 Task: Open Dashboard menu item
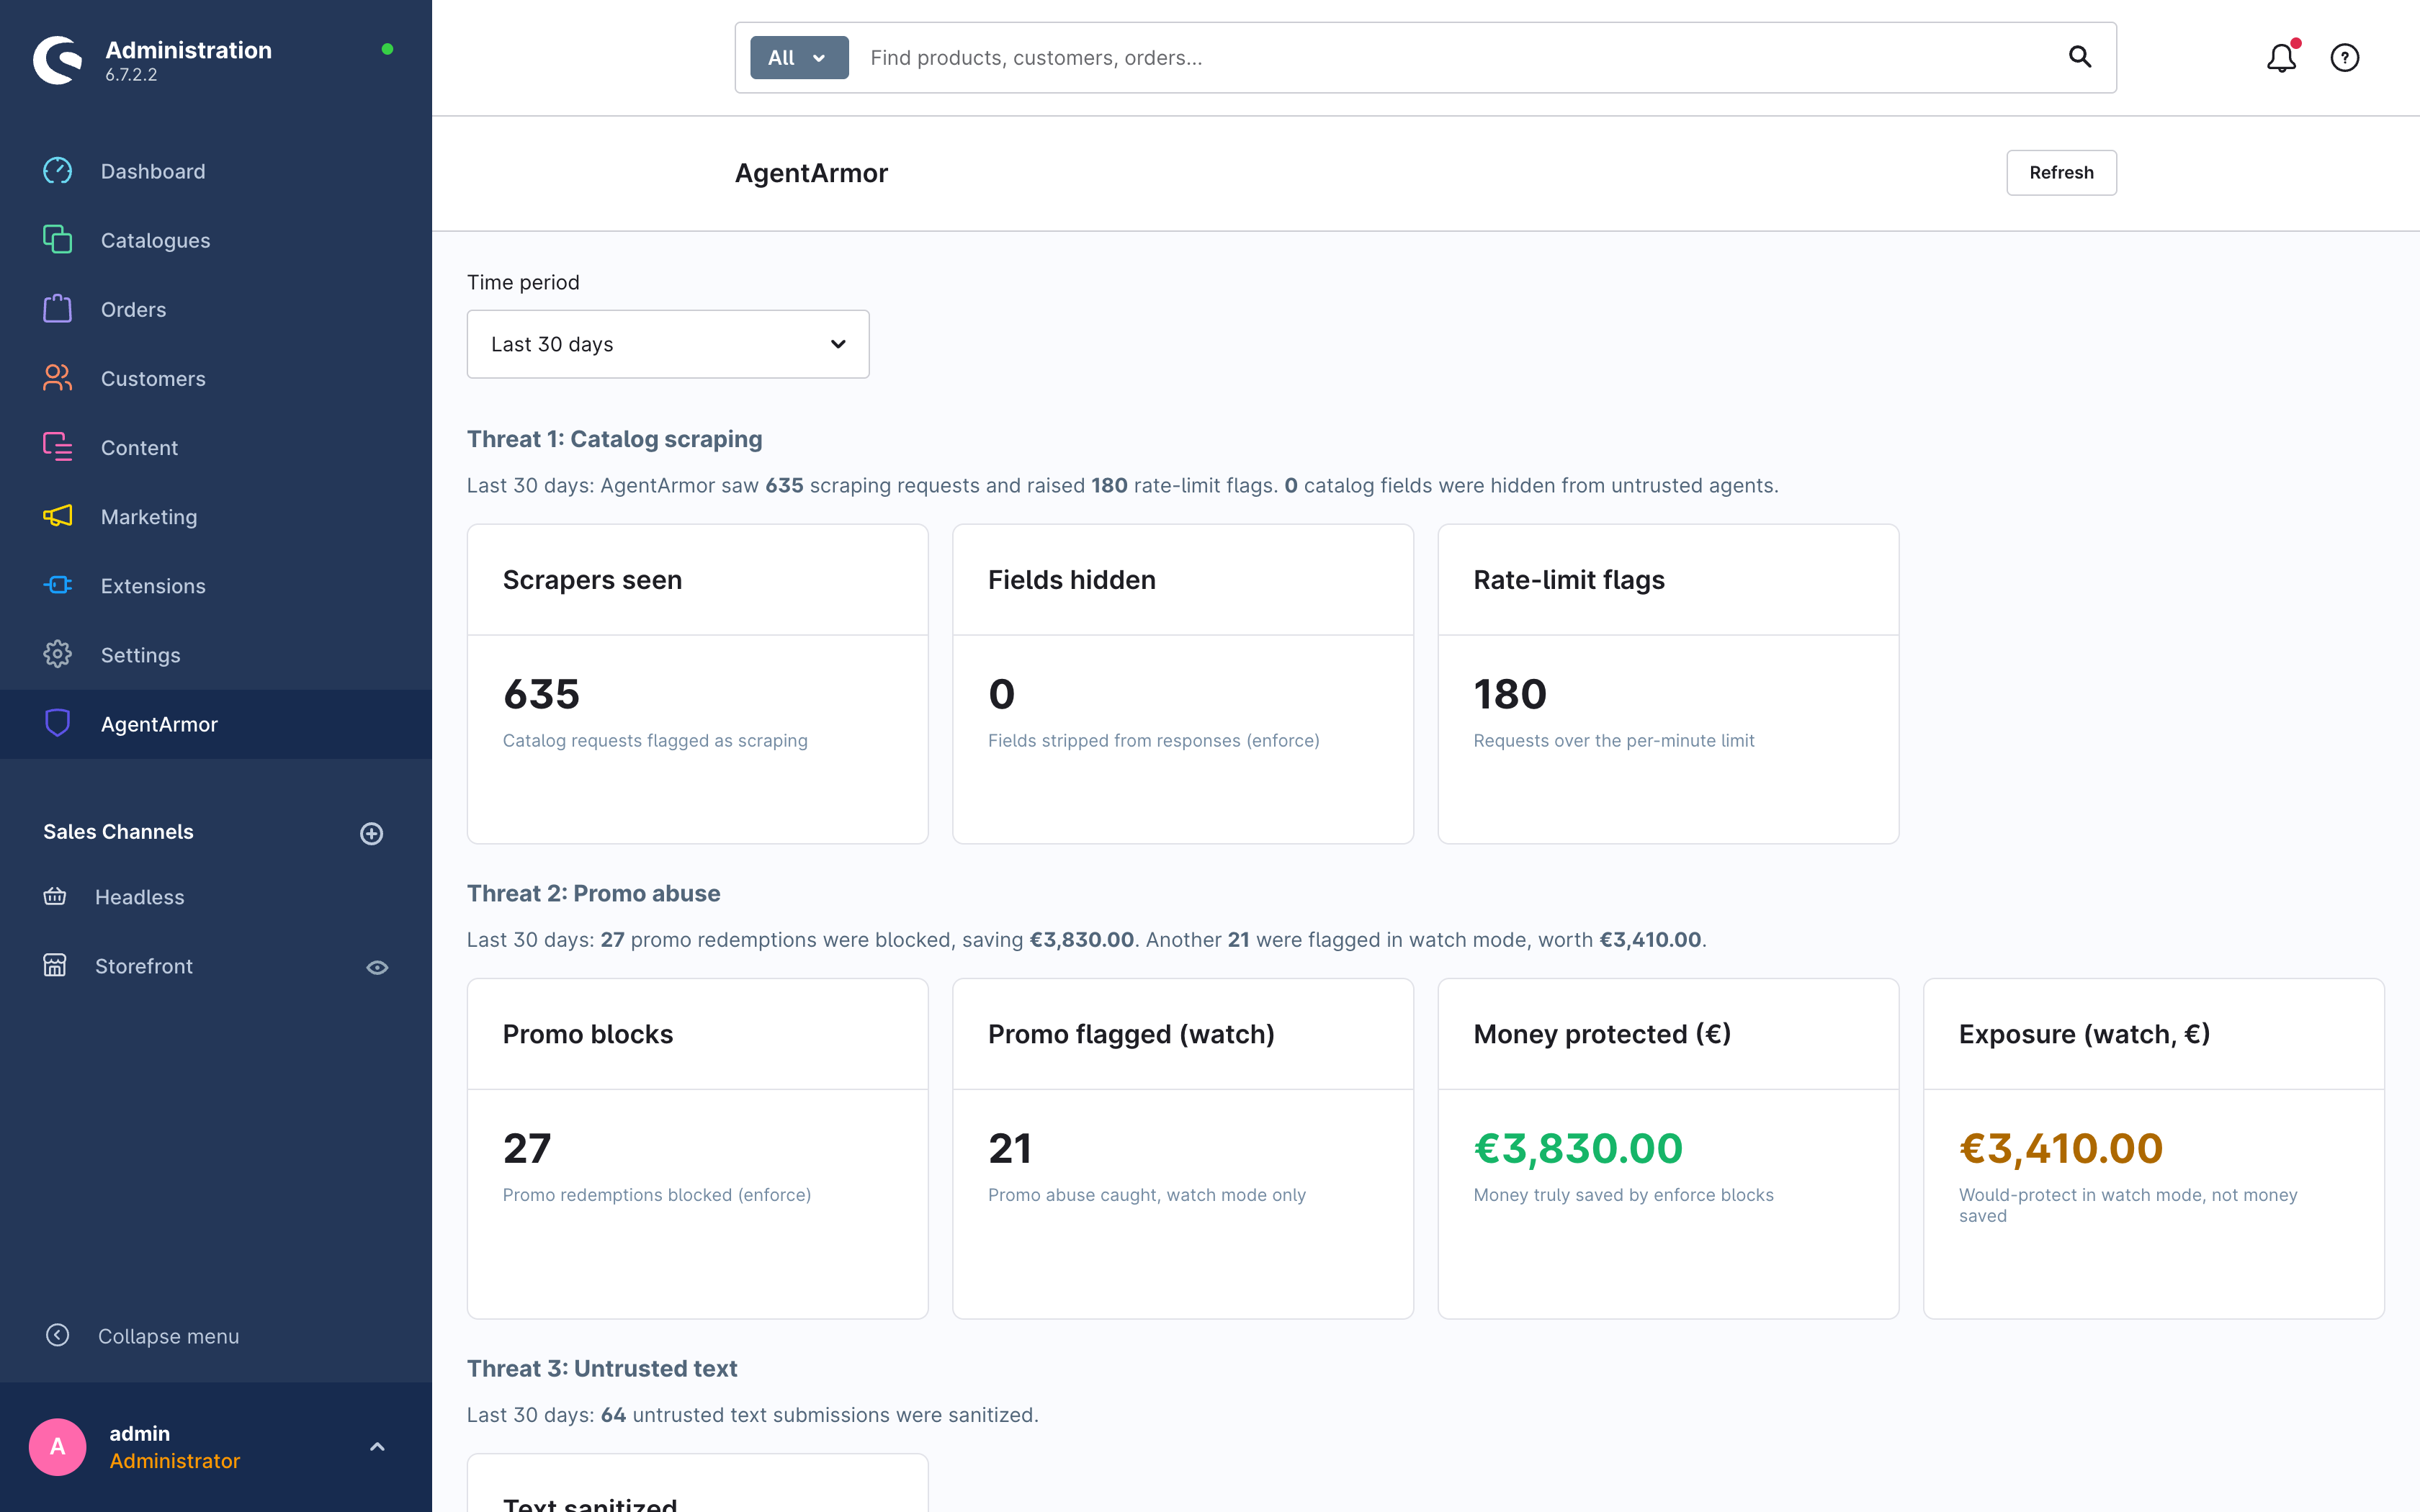click(x=216, y=171)
